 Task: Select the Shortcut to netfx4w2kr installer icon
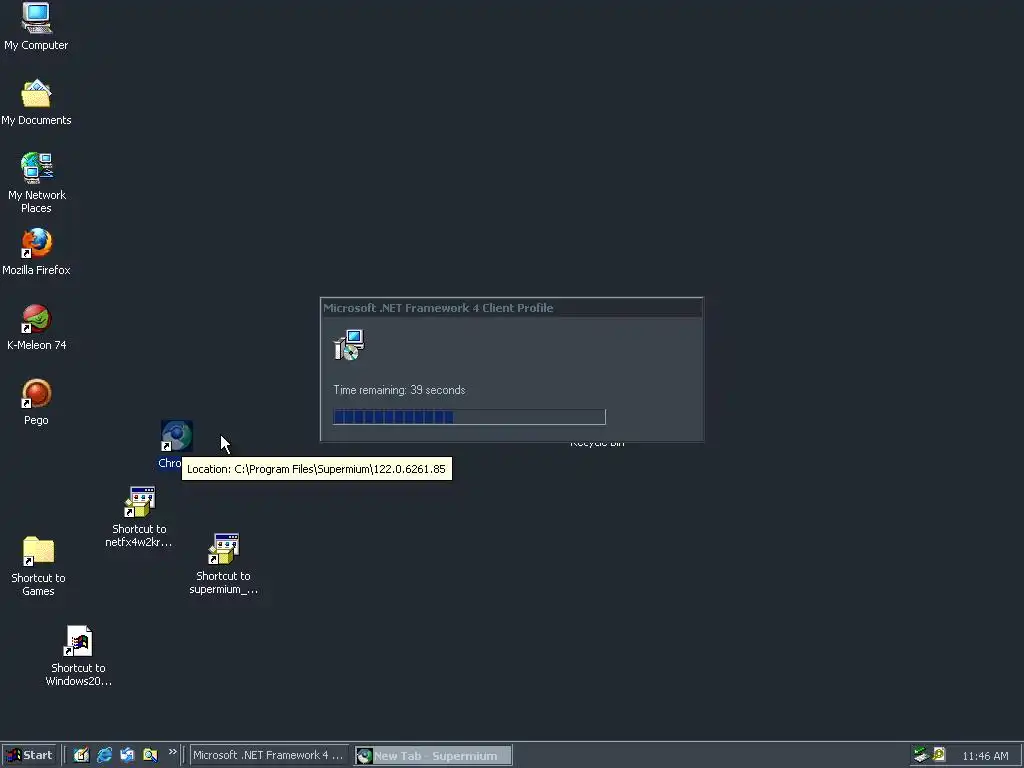pyautogui.click(x=139, y=502)
